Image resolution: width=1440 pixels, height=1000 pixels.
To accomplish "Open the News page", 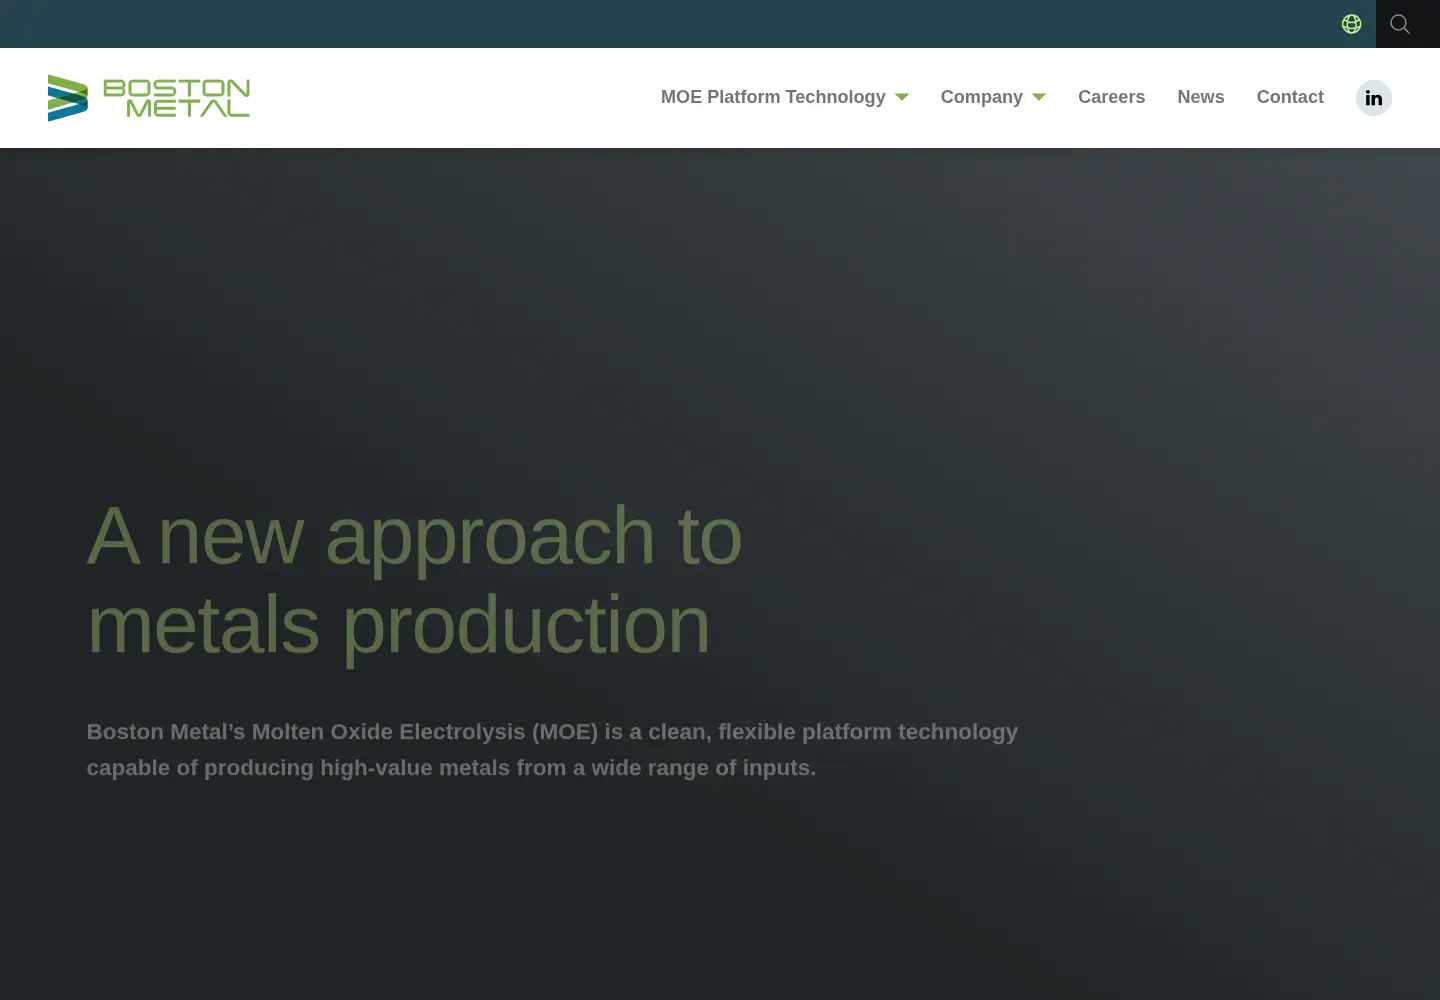I will (1200, 97).
